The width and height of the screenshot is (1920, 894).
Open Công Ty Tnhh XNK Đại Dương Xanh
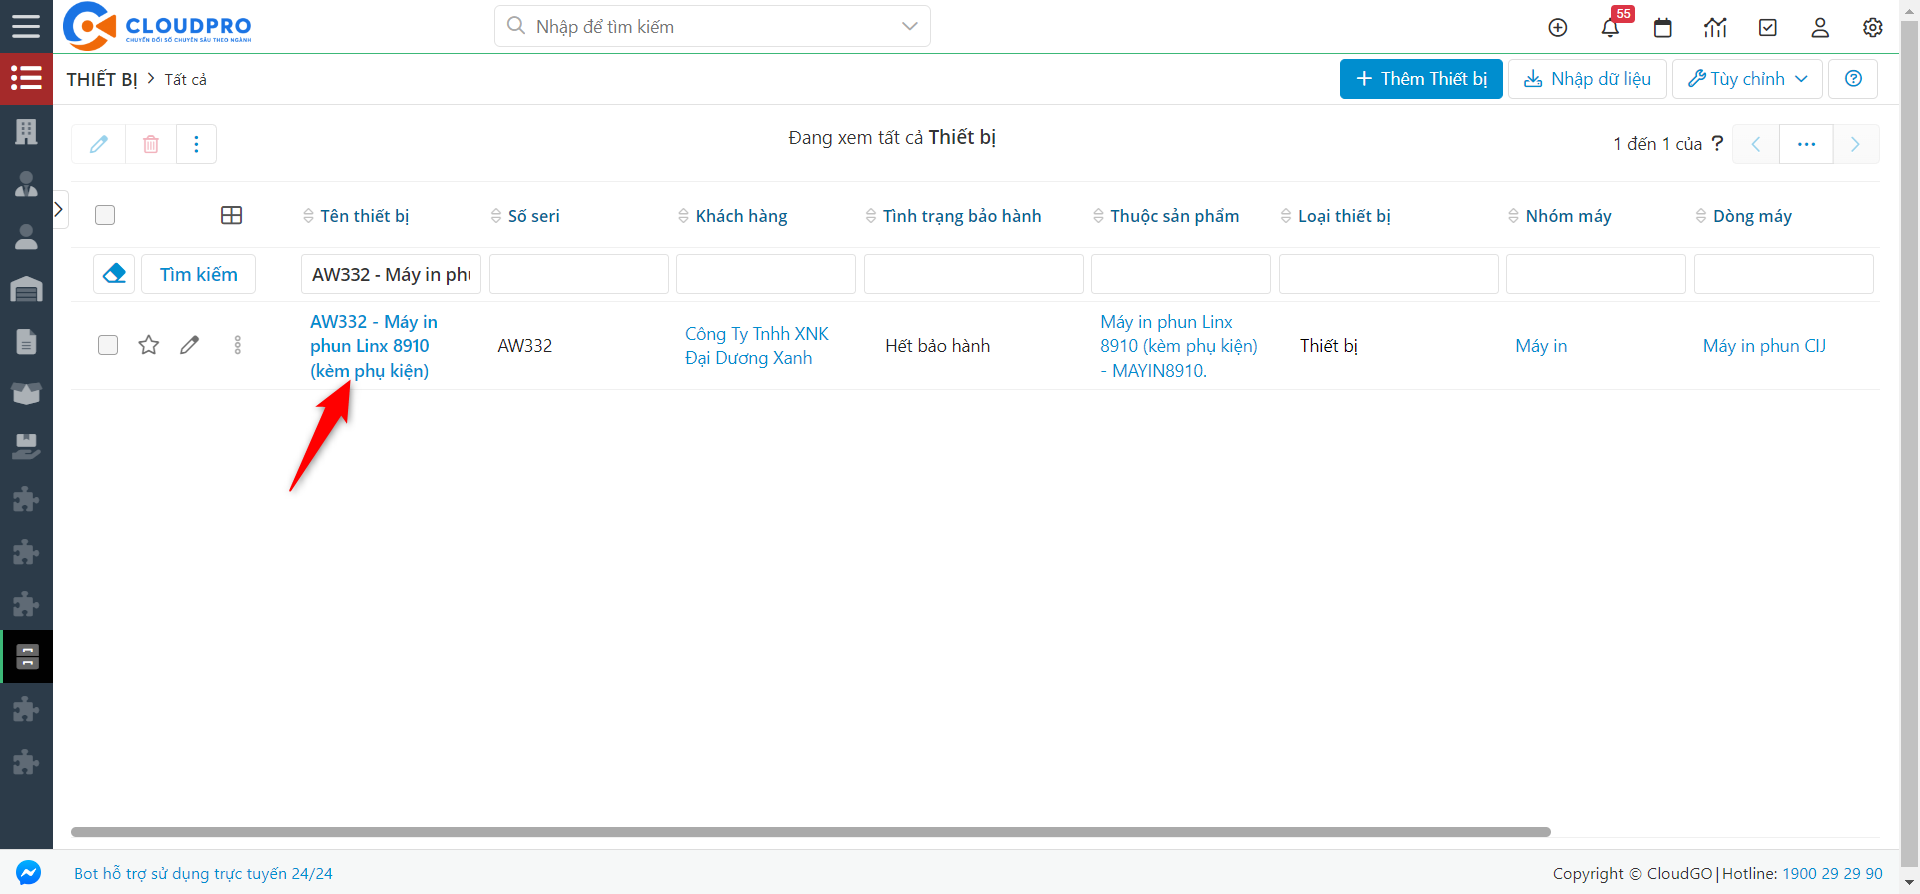(757, 346)
